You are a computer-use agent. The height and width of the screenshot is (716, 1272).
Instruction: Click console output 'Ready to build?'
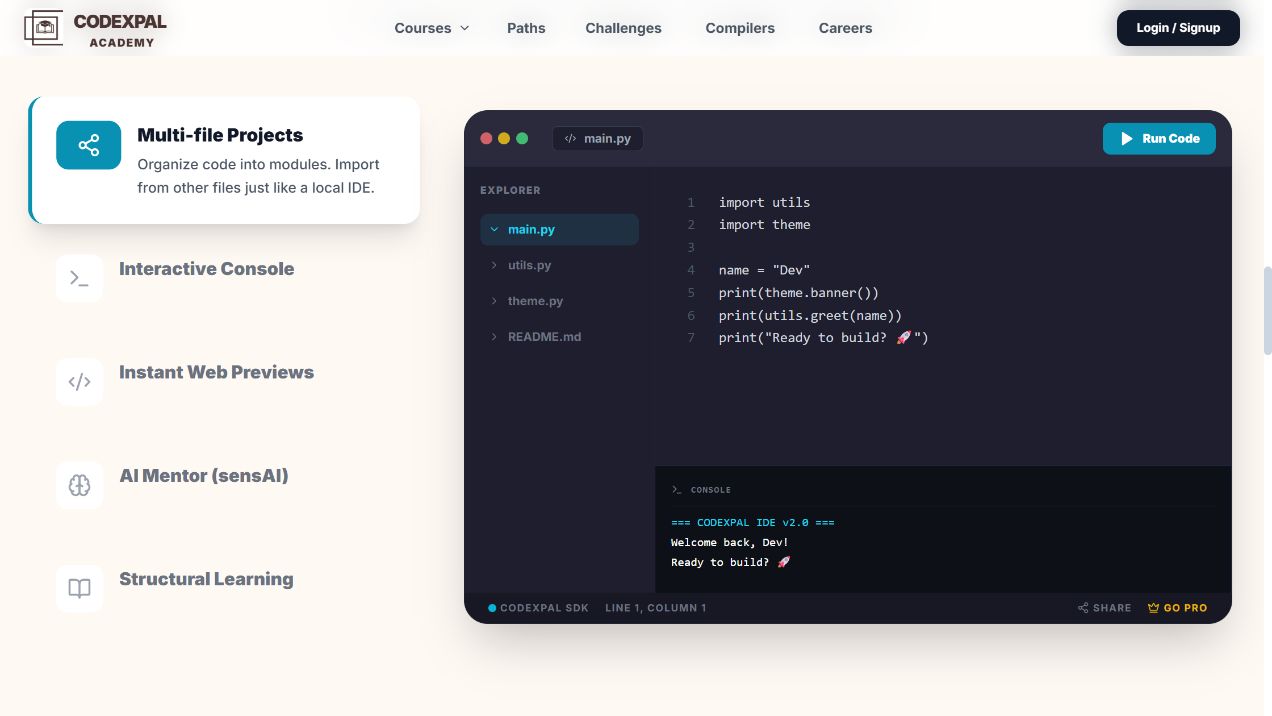pos(730,562)
